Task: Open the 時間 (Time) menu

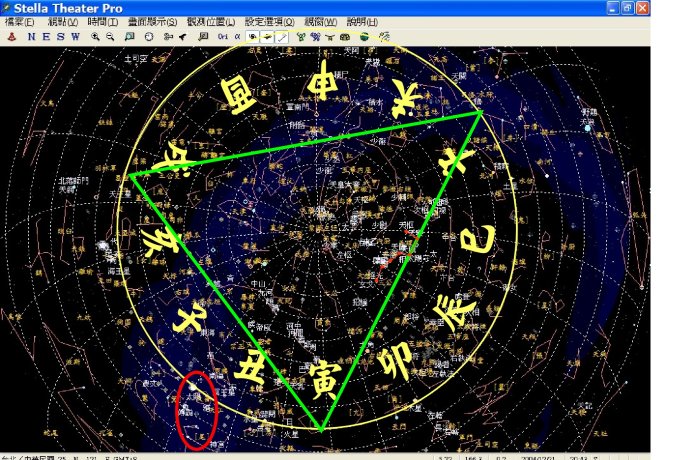Action: click(x=102, y=22)
